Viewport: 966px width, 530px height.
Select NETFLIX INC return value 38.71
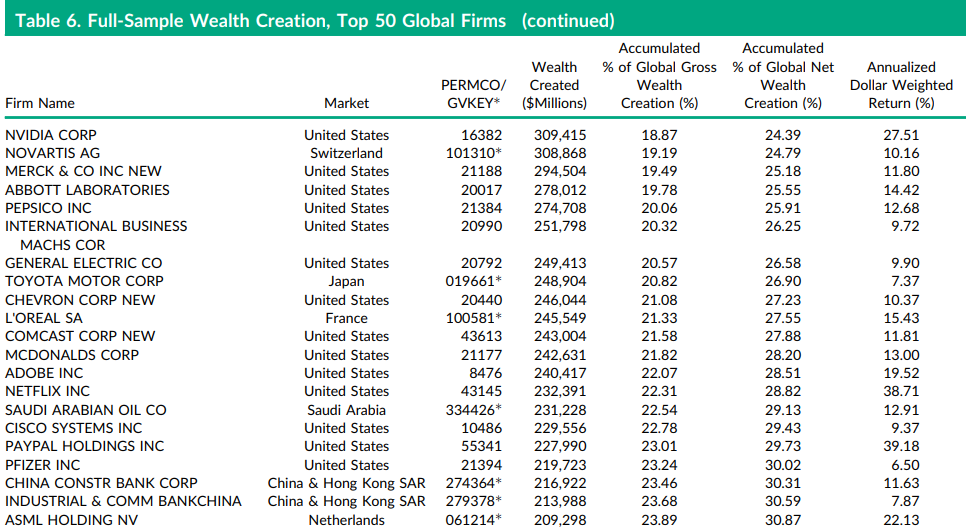901,391
